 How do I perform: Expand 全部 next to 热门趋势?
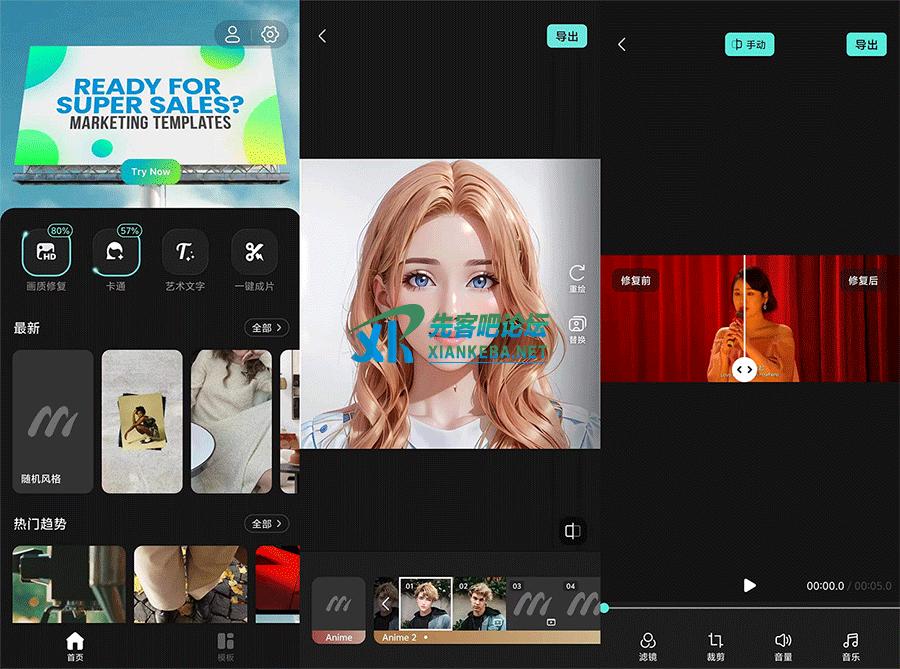(x=267, y=523)
